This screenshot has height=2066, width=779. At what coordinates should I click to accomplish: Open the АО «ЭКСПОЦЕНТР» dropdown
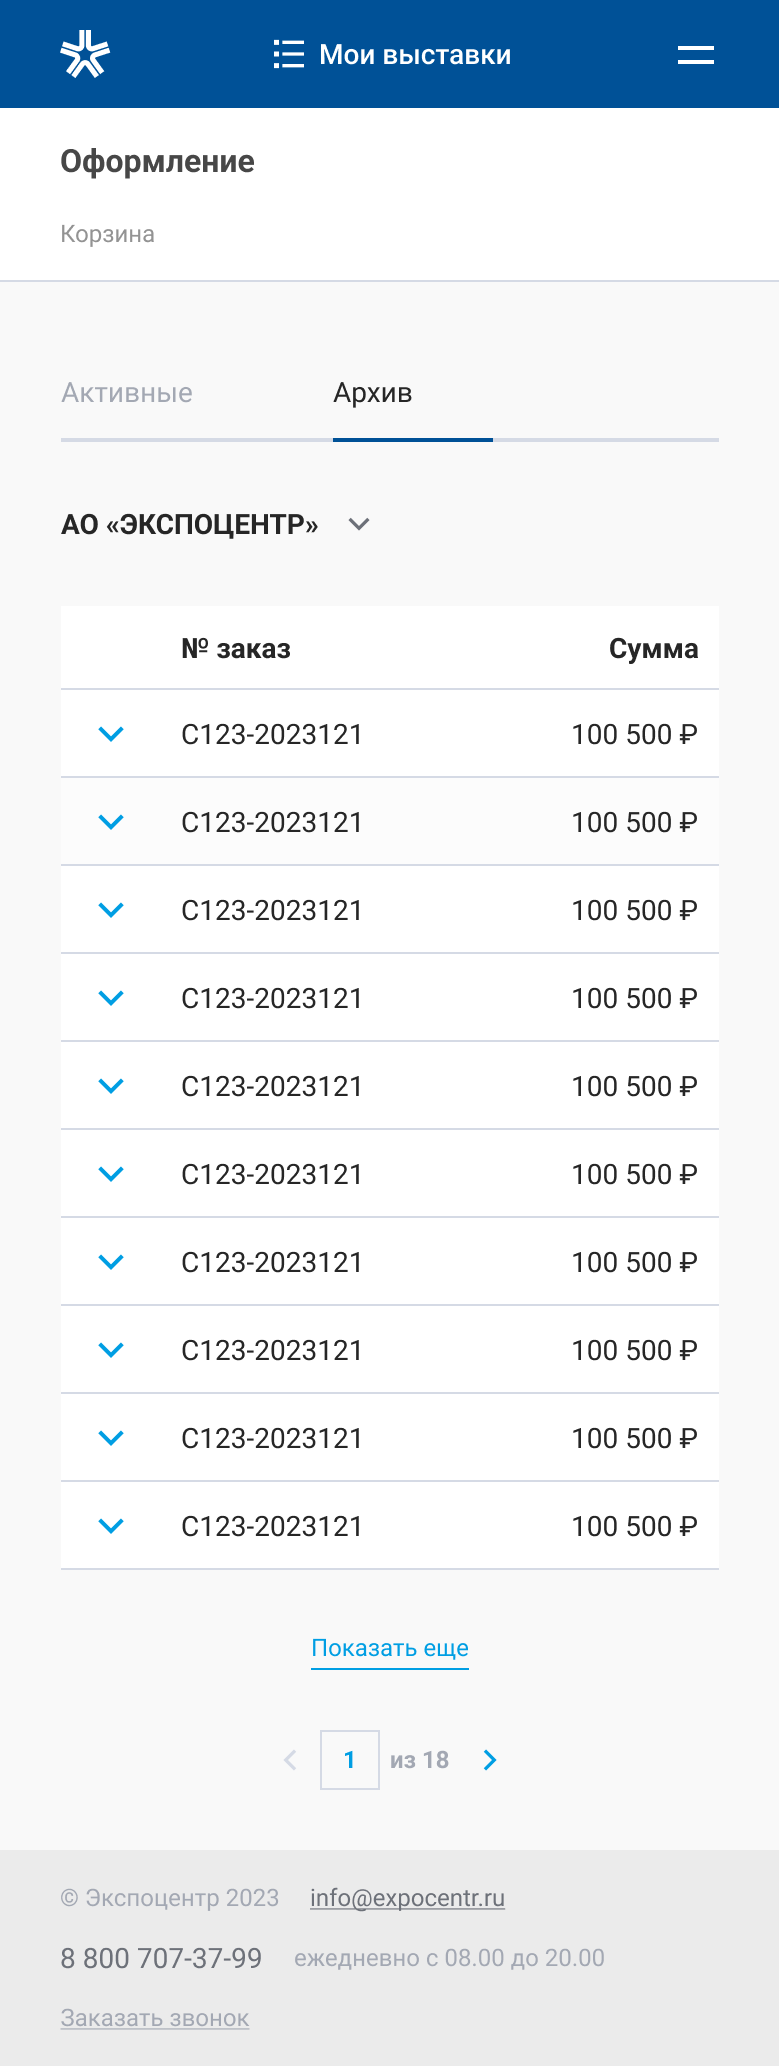(216, 524)
